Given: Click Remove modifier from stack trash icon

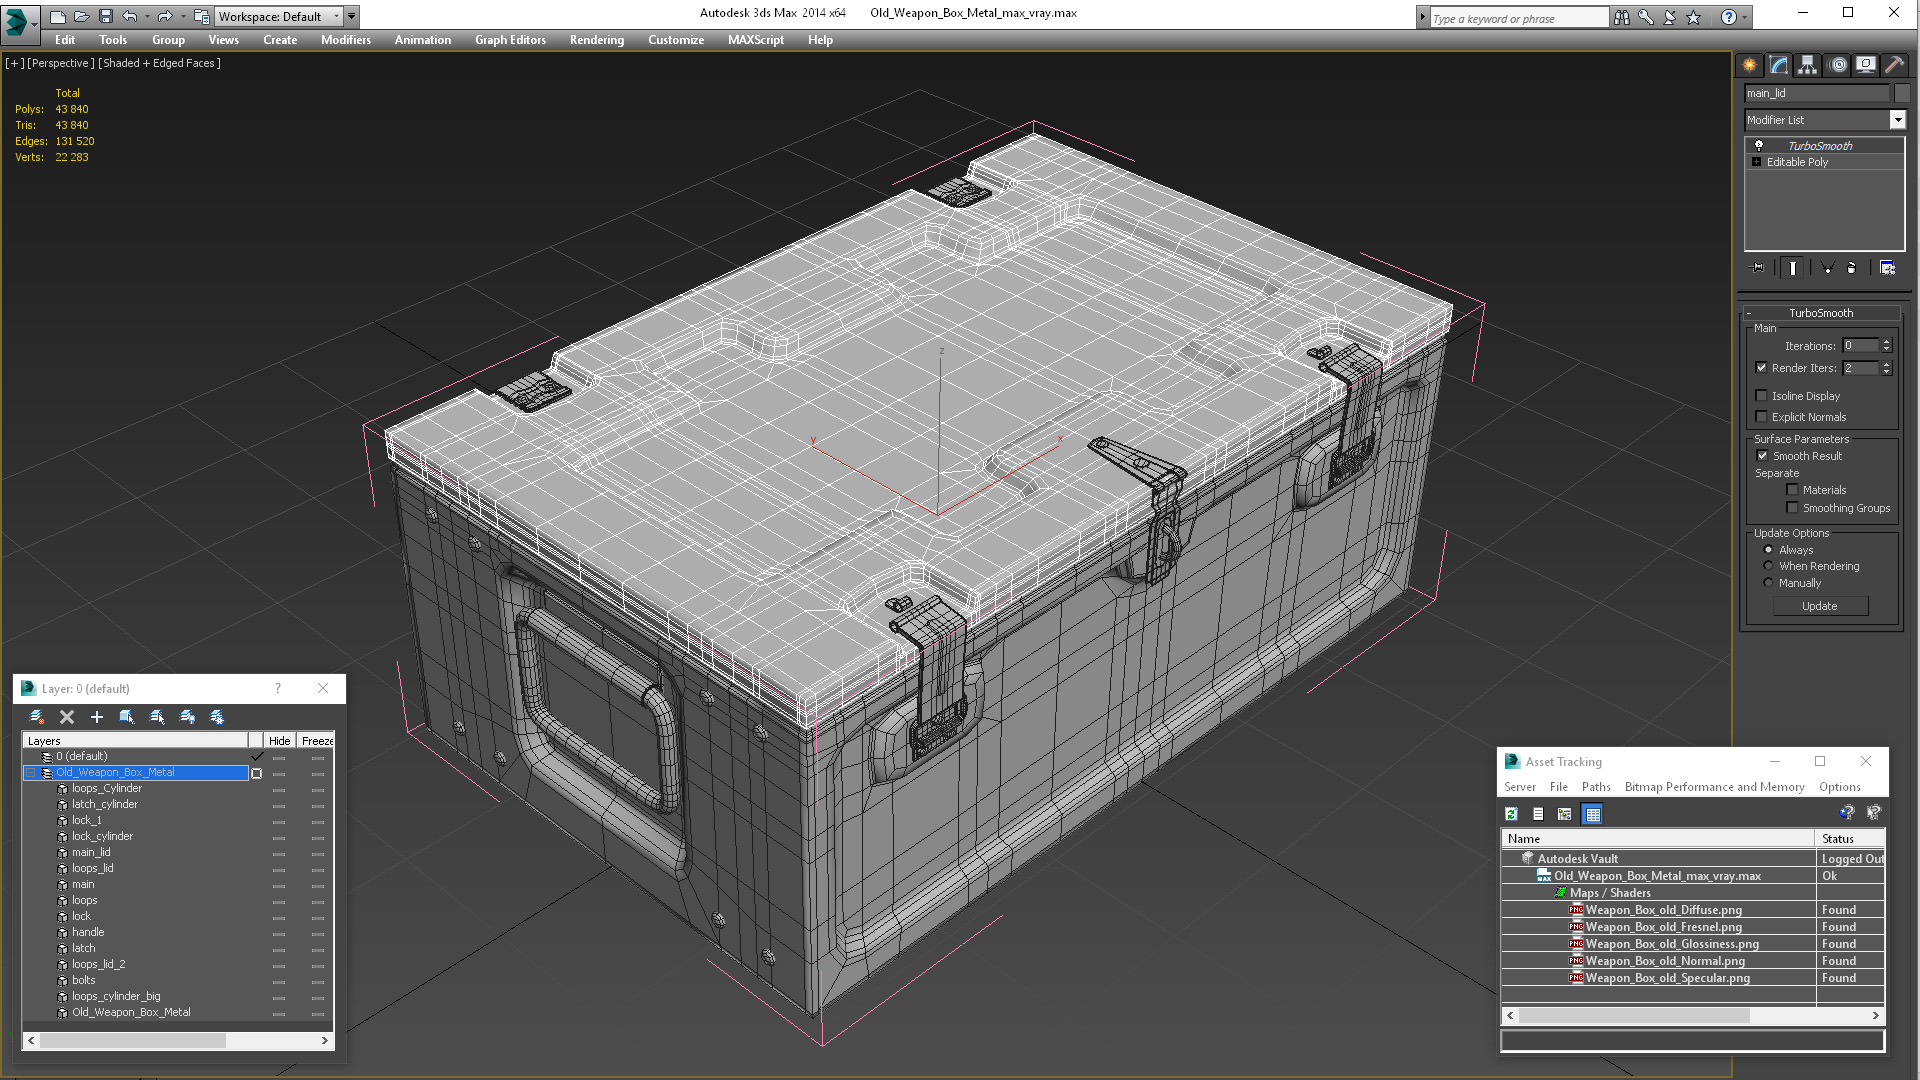Looking at the screenshot, I should pyautogui.click(x=1851, y=268).
